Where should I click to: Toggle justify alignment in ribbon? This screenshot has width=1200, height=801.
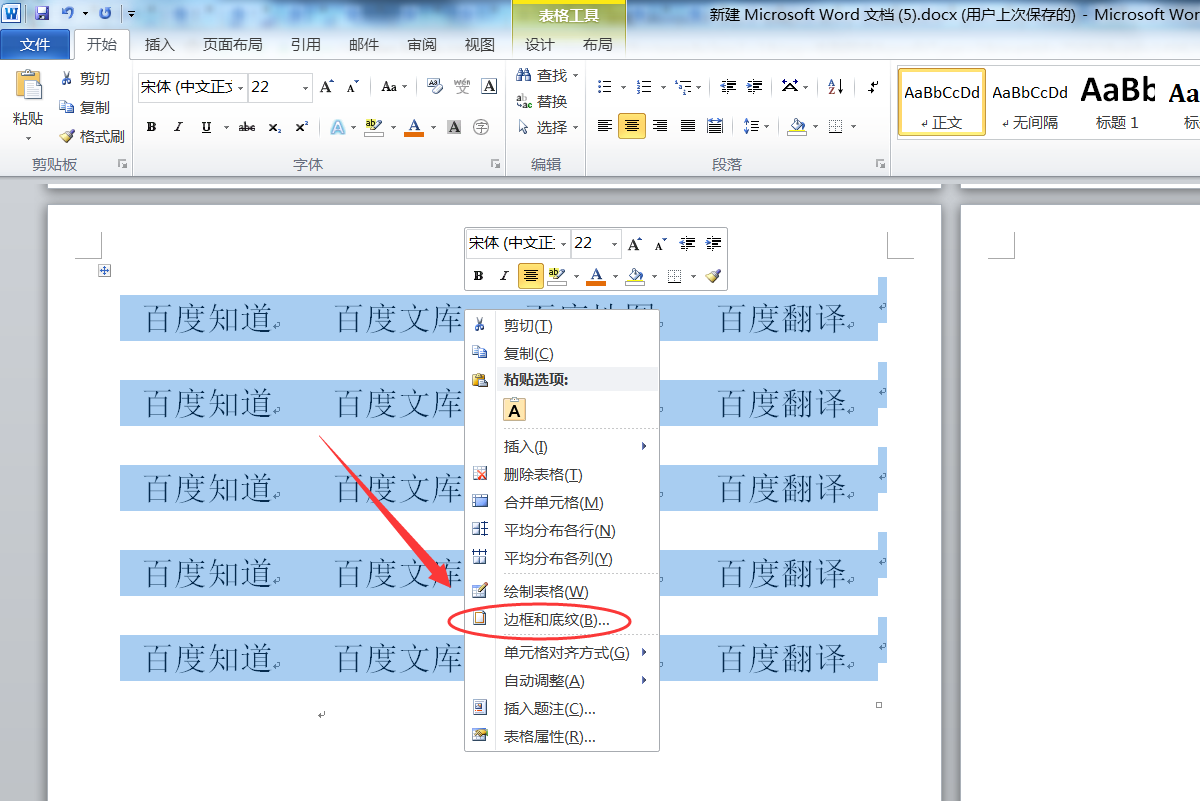click(687, 126)
